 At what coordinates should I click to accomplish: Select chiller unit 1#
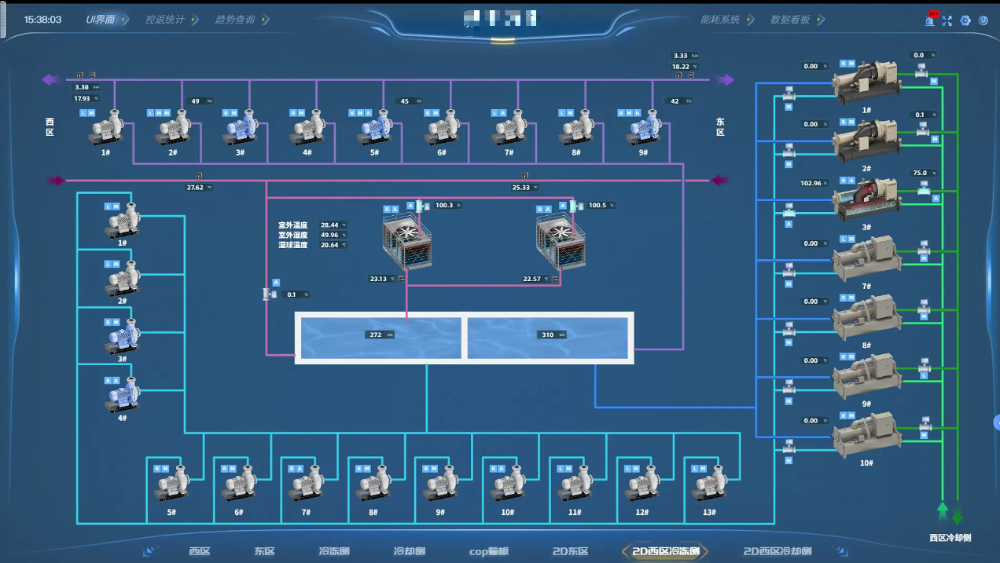(867, 83)
